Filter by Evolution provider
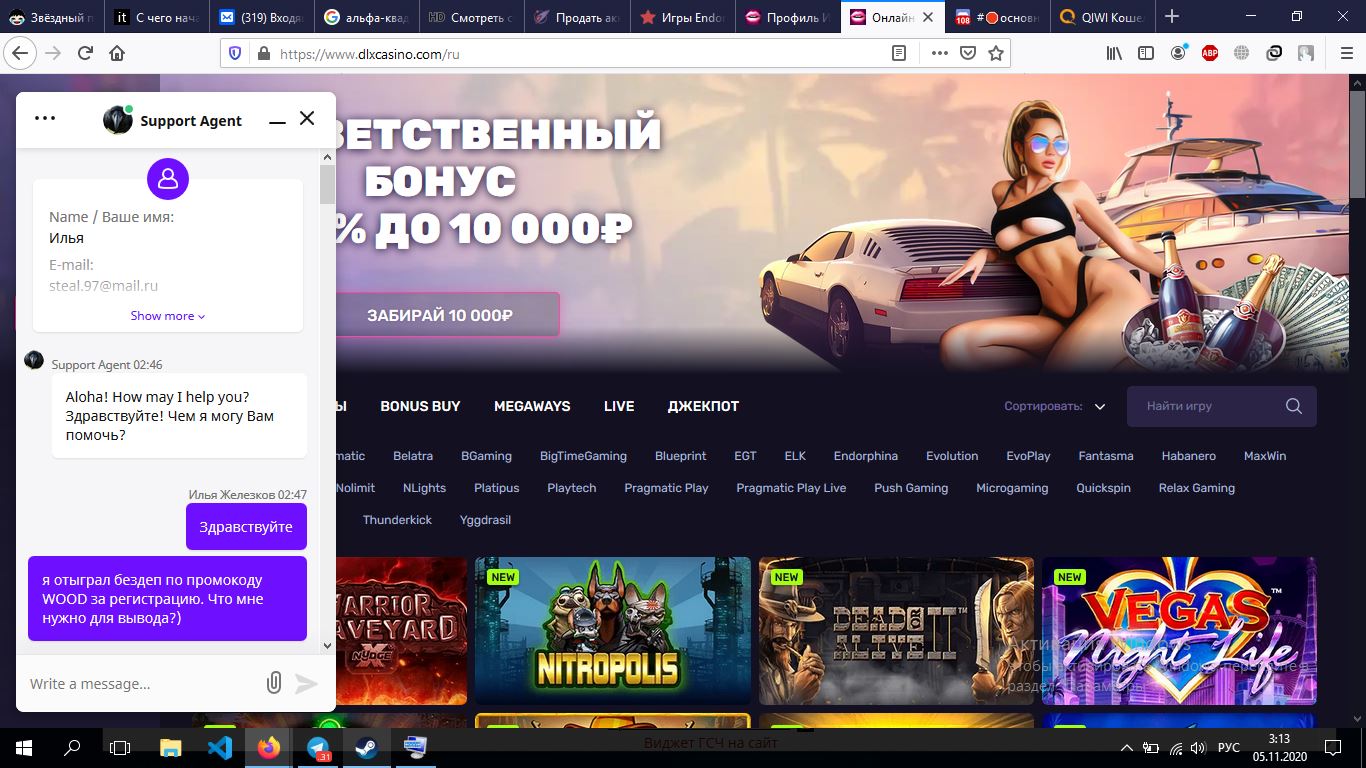Screen dimensions: 1366x768 952,456
